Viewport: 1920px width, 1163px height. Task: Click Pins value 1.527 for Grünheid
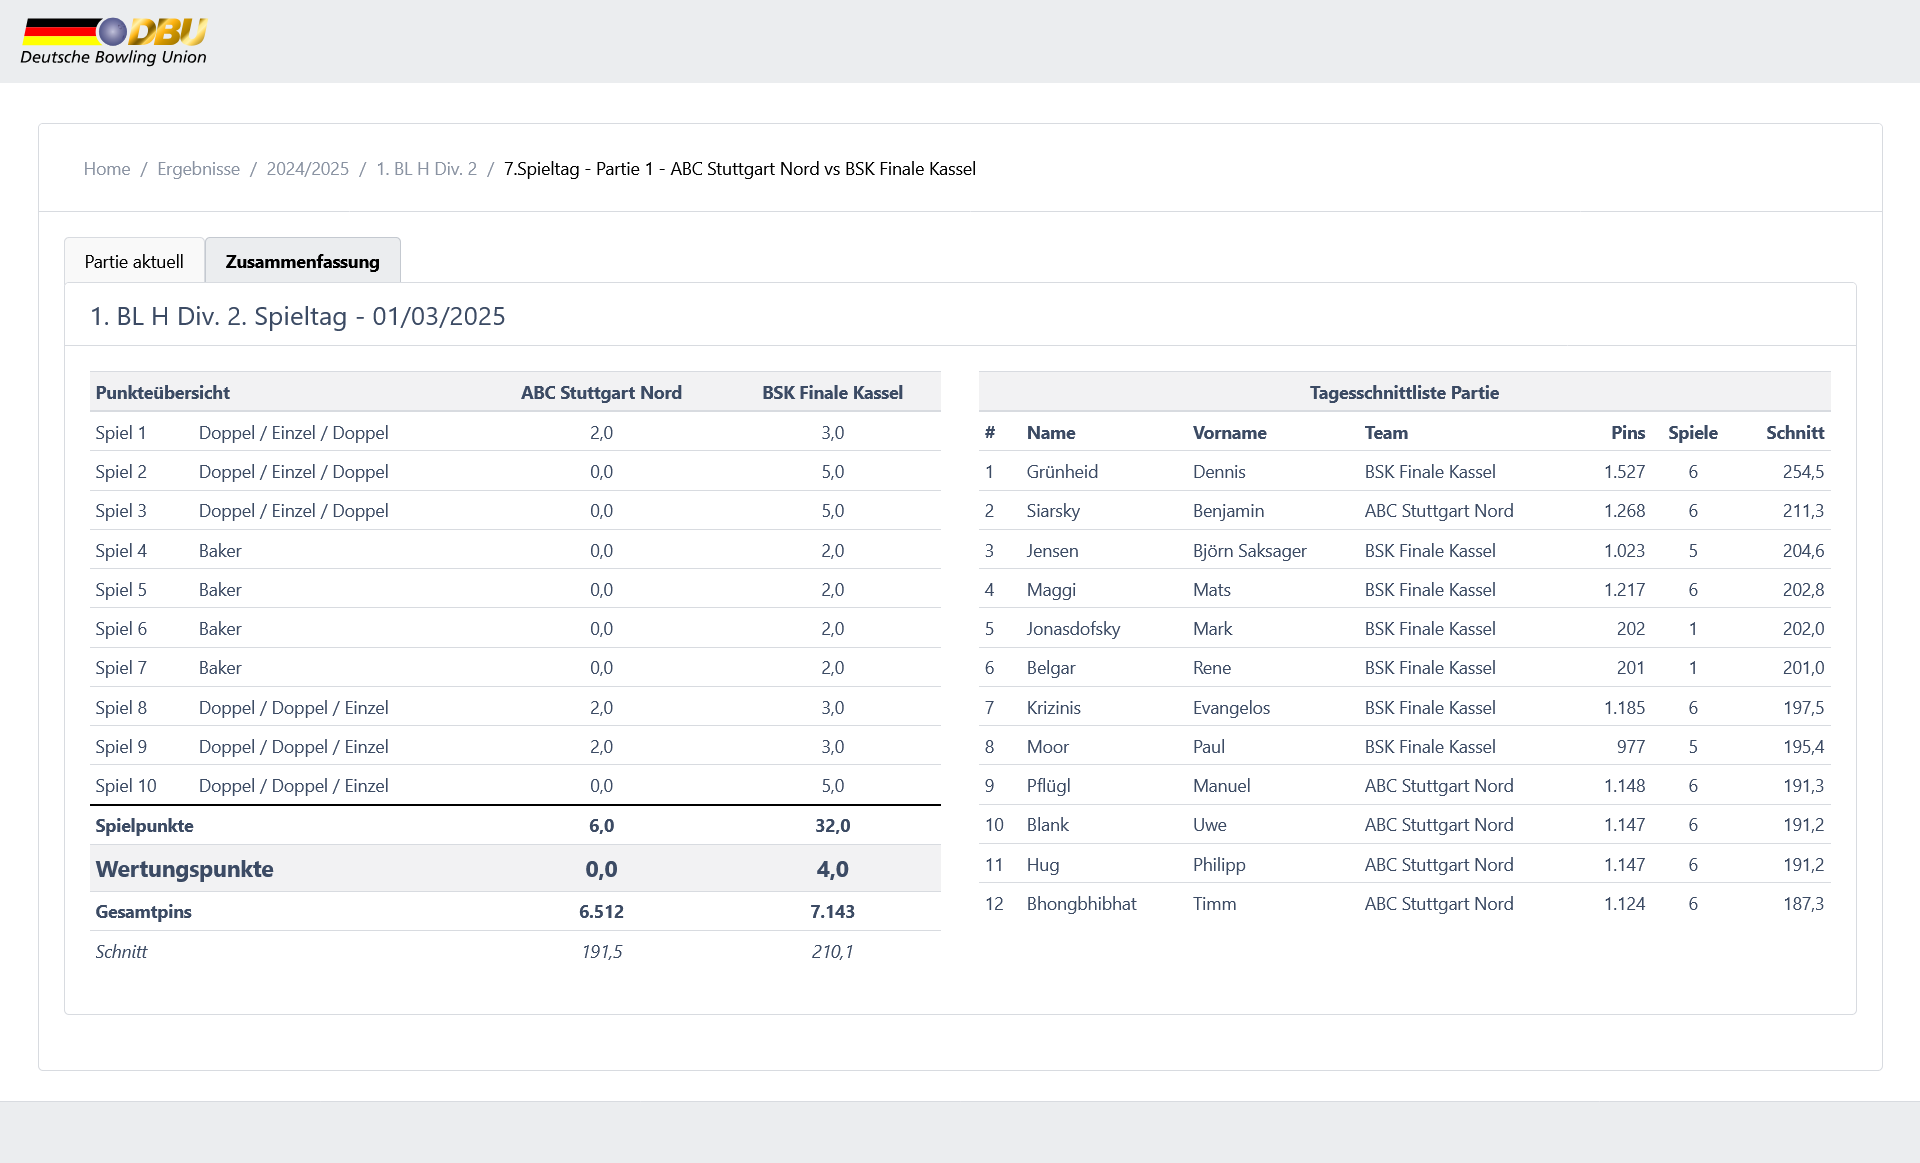1625,472
